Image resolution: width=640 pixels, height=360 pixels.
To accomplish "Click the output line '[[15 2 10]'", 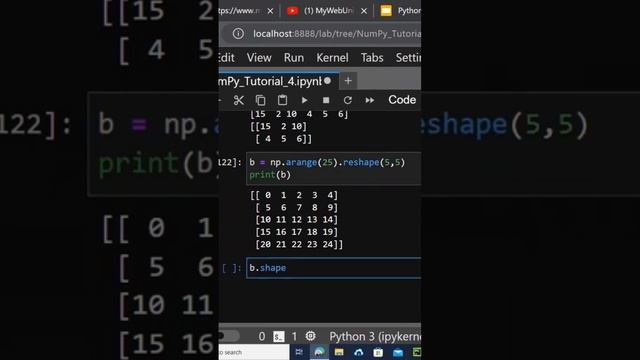I will point(278,126).
